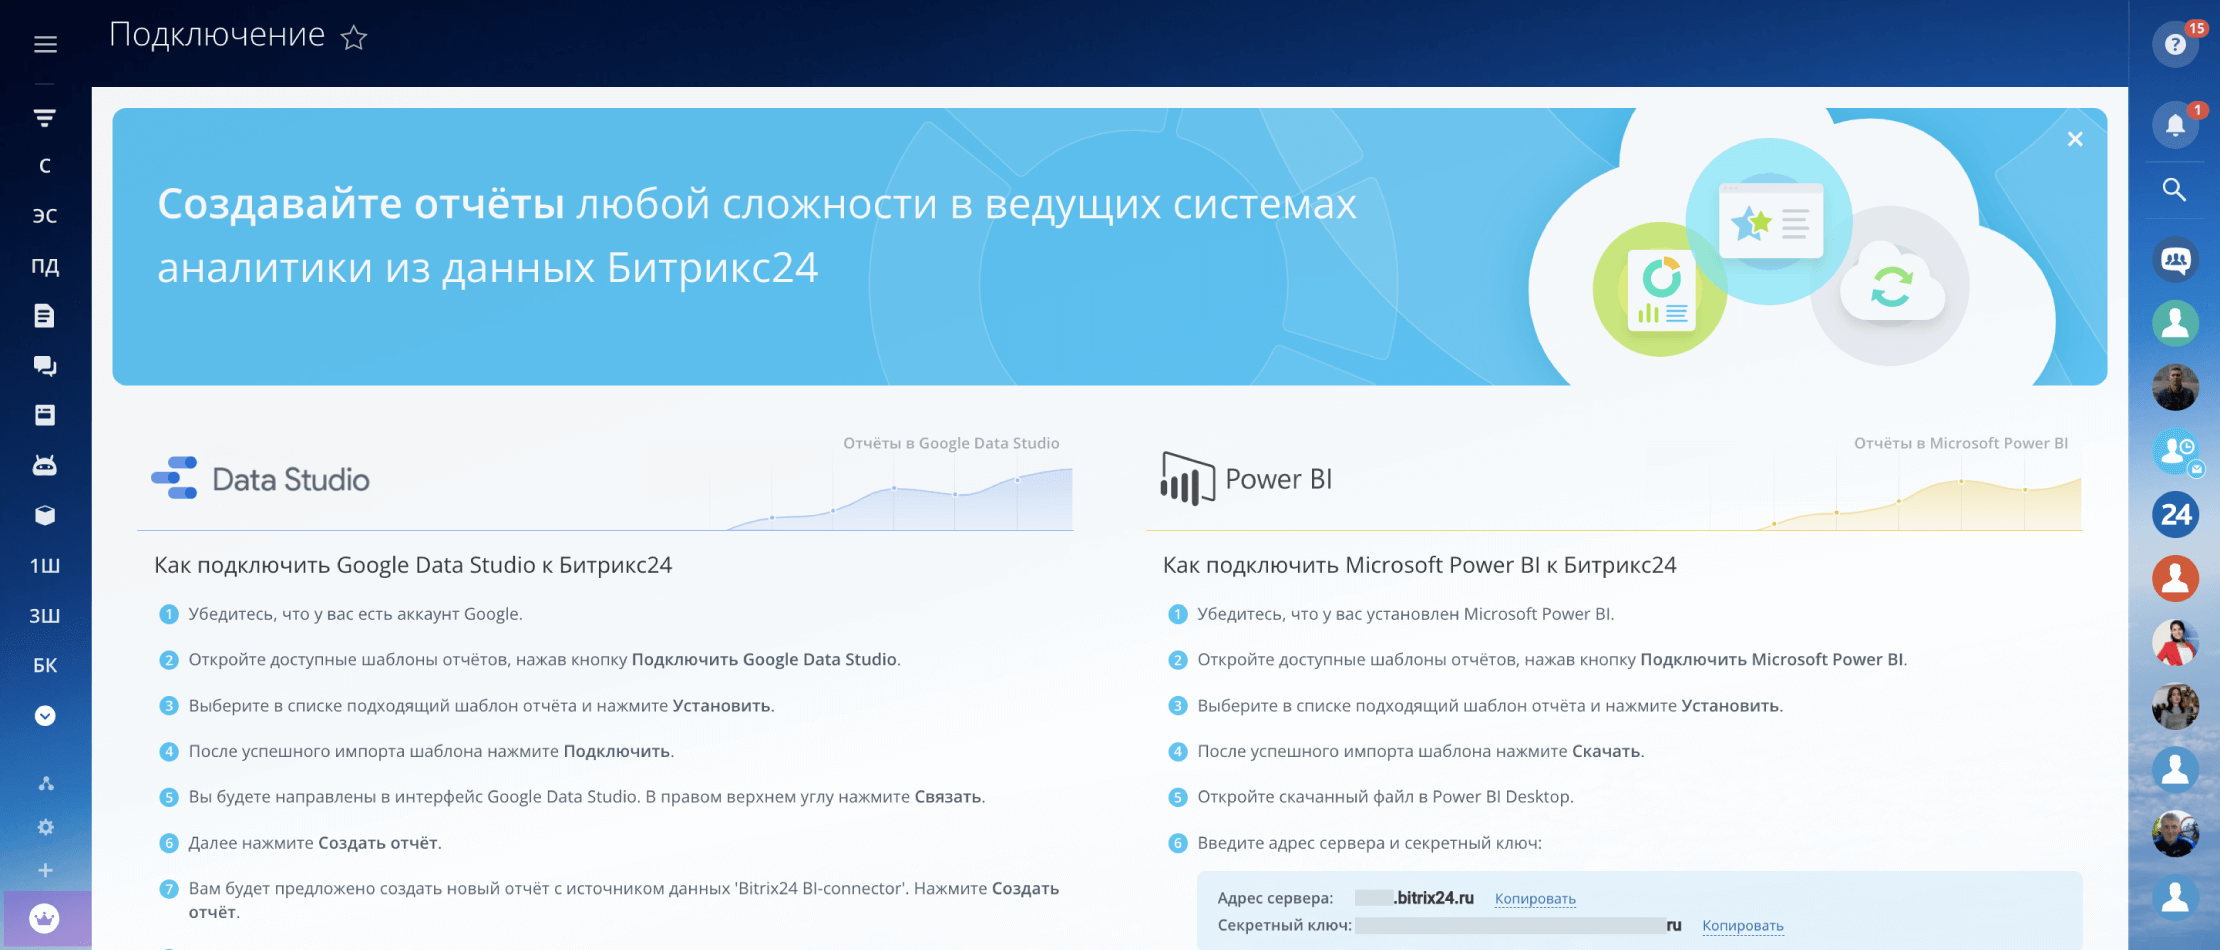Viewport: 2220px width, 950px height.
Task: Add the Подключение page to favorites with the star
Action: click(354, 38)
